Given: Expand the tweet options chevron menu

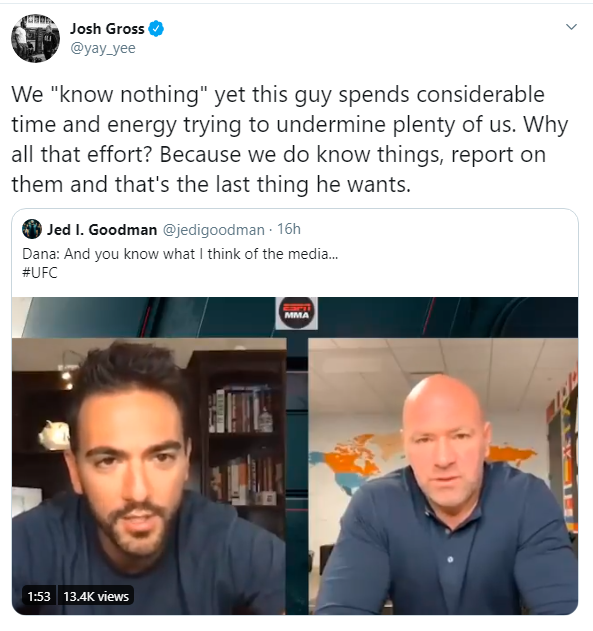Looking at the screenshot, I should (571, 27).
